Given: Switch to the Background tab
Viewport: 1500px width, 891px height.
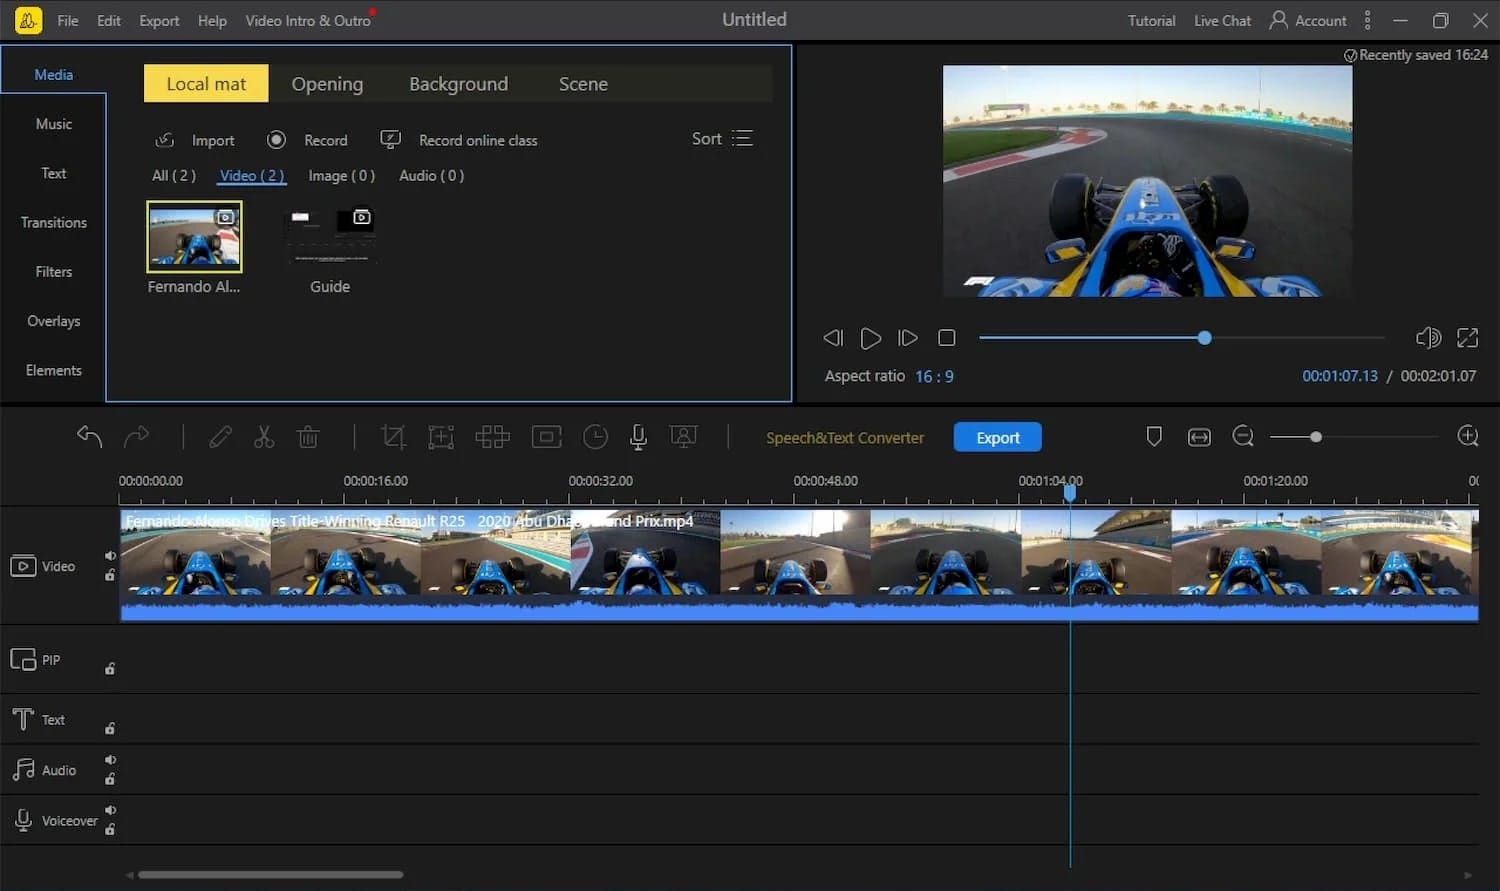Looking at the screenshot, I should coord(458,84).
